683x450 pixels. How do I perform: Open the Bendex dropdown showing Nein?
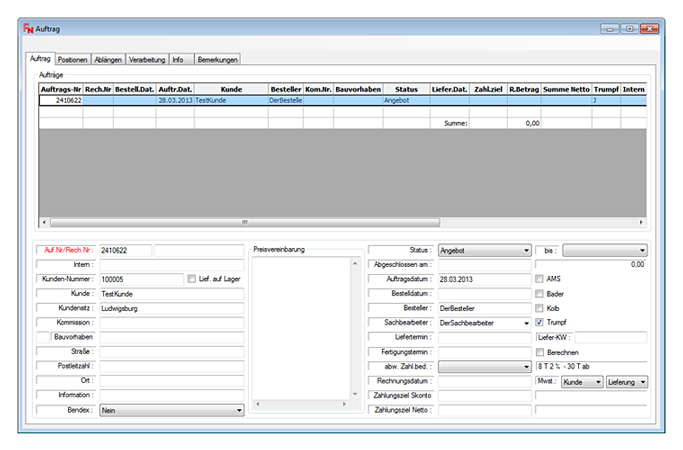click(172, 410)
